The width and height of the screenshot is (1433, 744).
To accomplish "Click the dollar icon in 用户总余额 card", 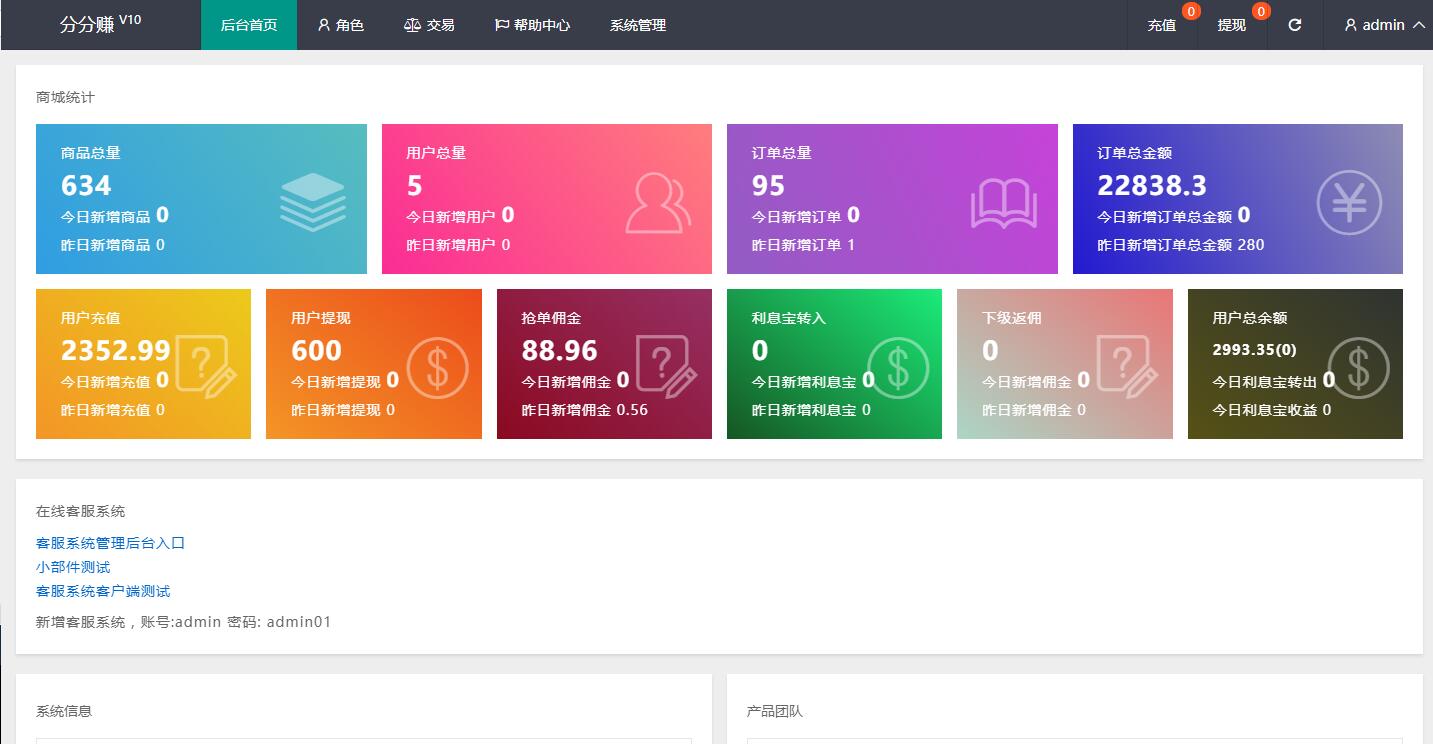I will (x=1358, y=367).
